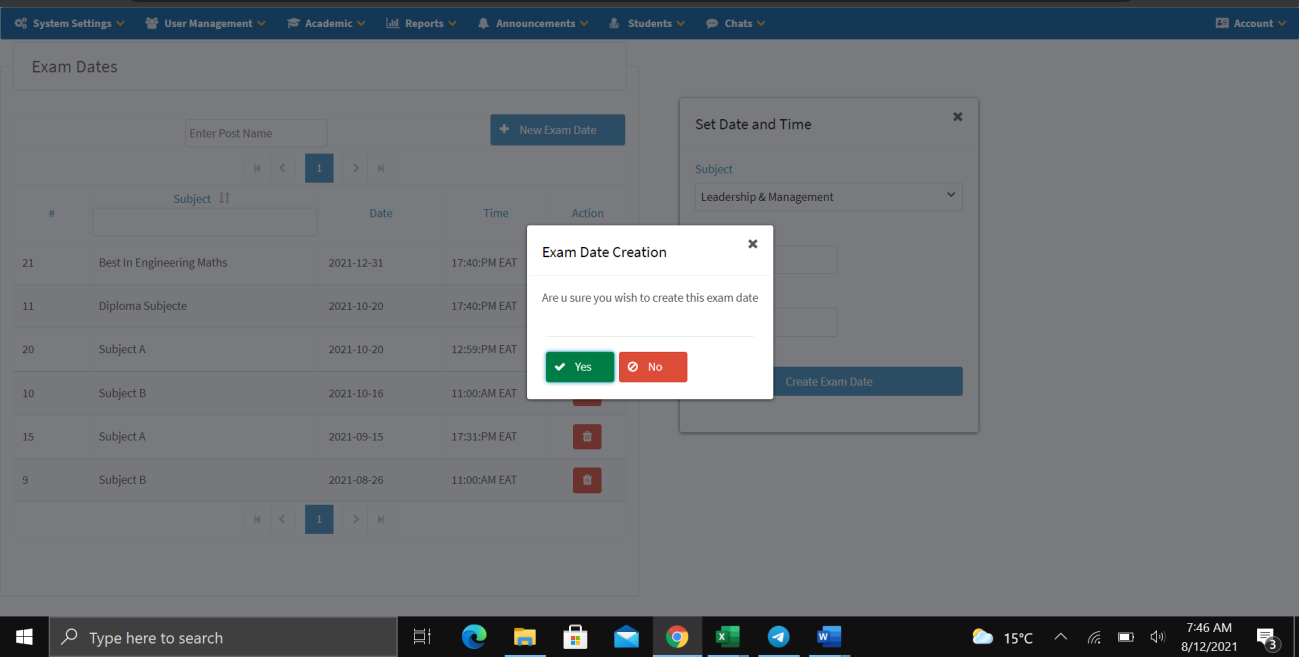
Task: Open Telegram from the taskbar
Action: pos(778,637)
